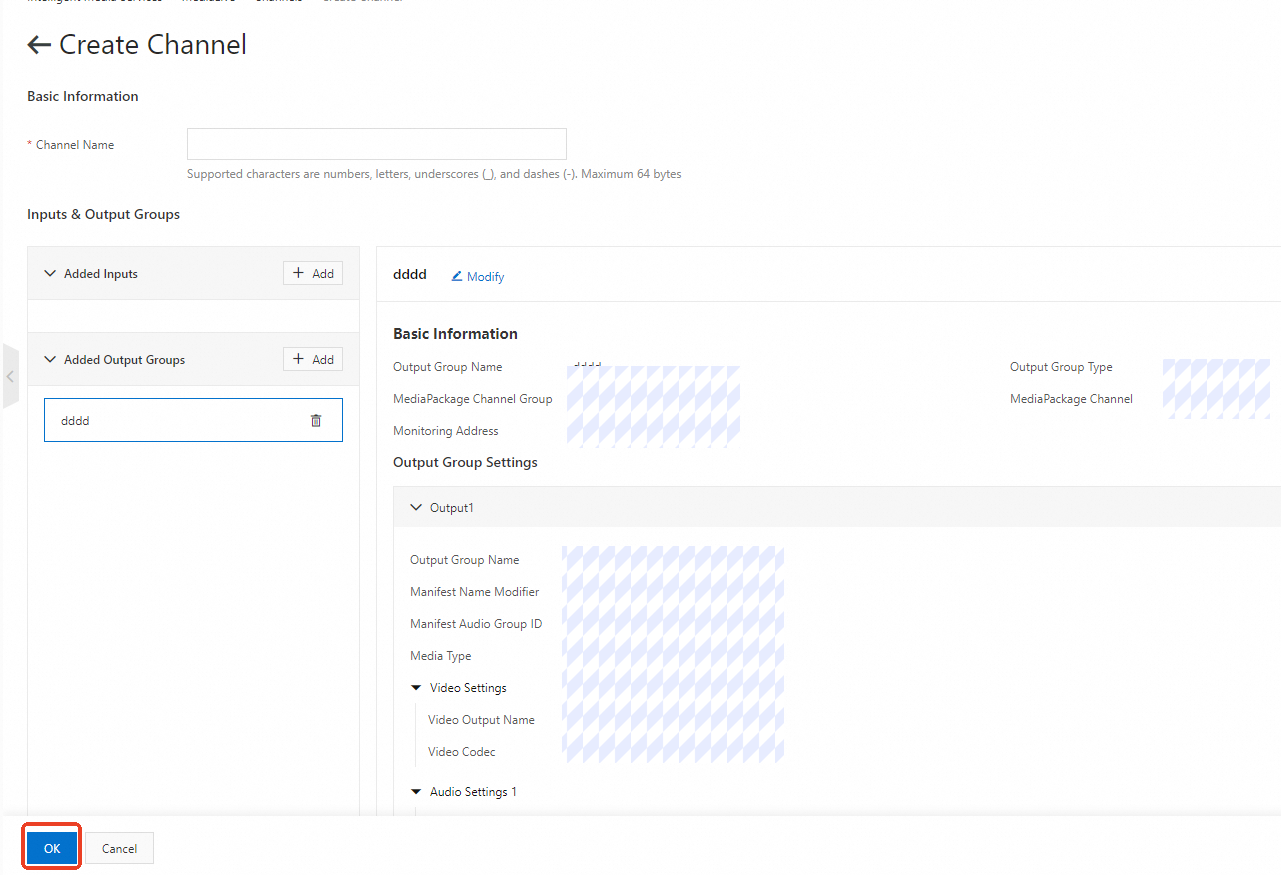Click the plus icon in Added Inputs
The image size is (1281, 875).
pyautogui.click(x=298, y=273)
